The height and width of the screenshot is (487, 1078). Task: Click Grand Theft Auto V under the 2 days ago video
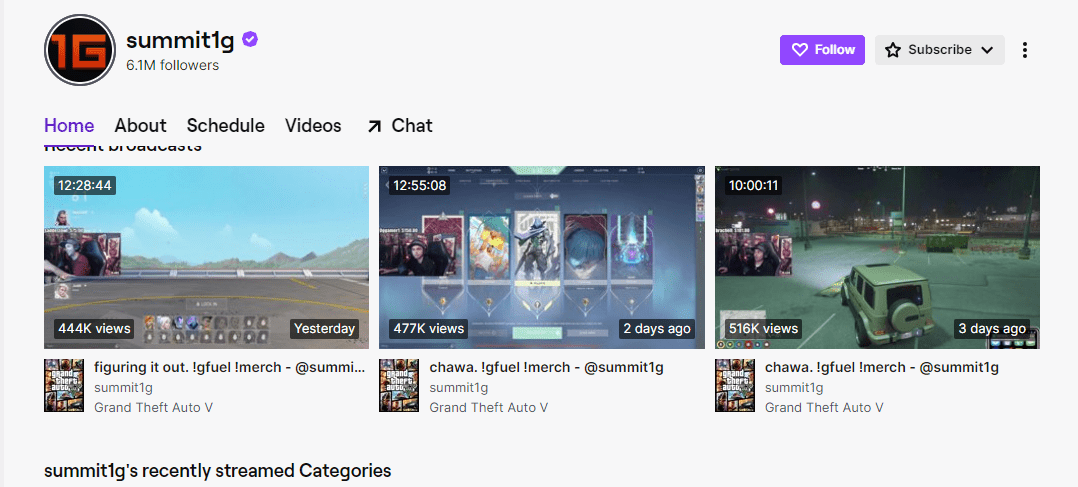tap(489, 407)
